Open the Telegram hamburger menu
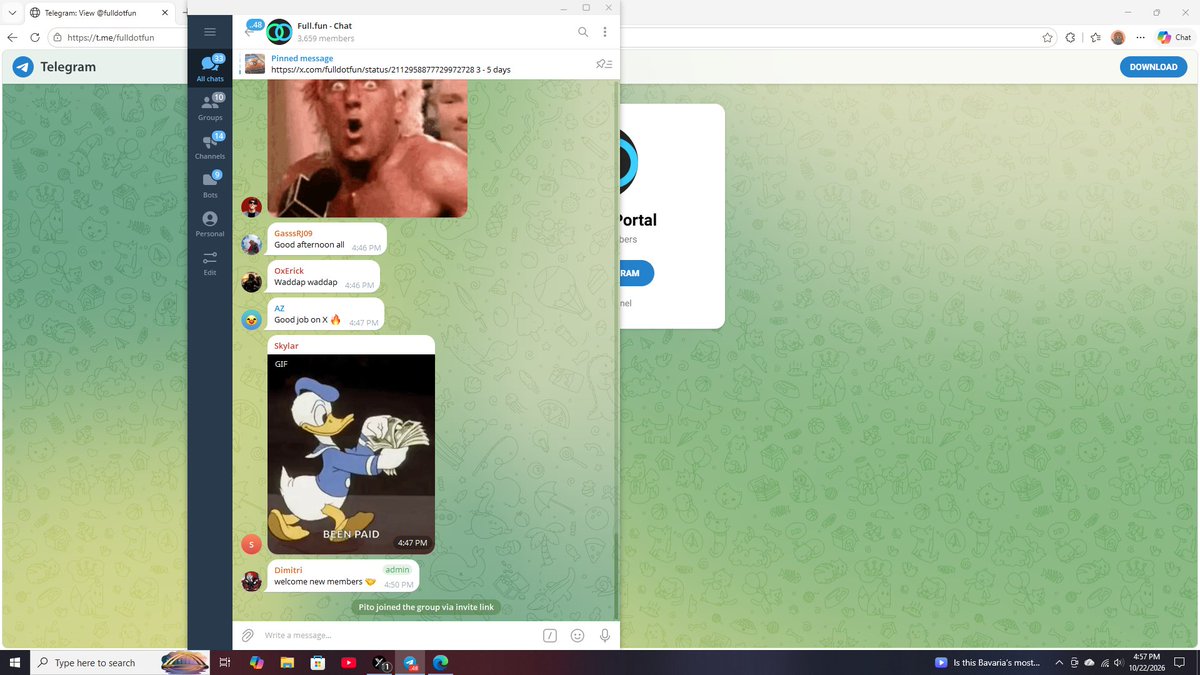The width and height of the screenshot is (1200, 675). pyautogui.click(x=210, y=32)
